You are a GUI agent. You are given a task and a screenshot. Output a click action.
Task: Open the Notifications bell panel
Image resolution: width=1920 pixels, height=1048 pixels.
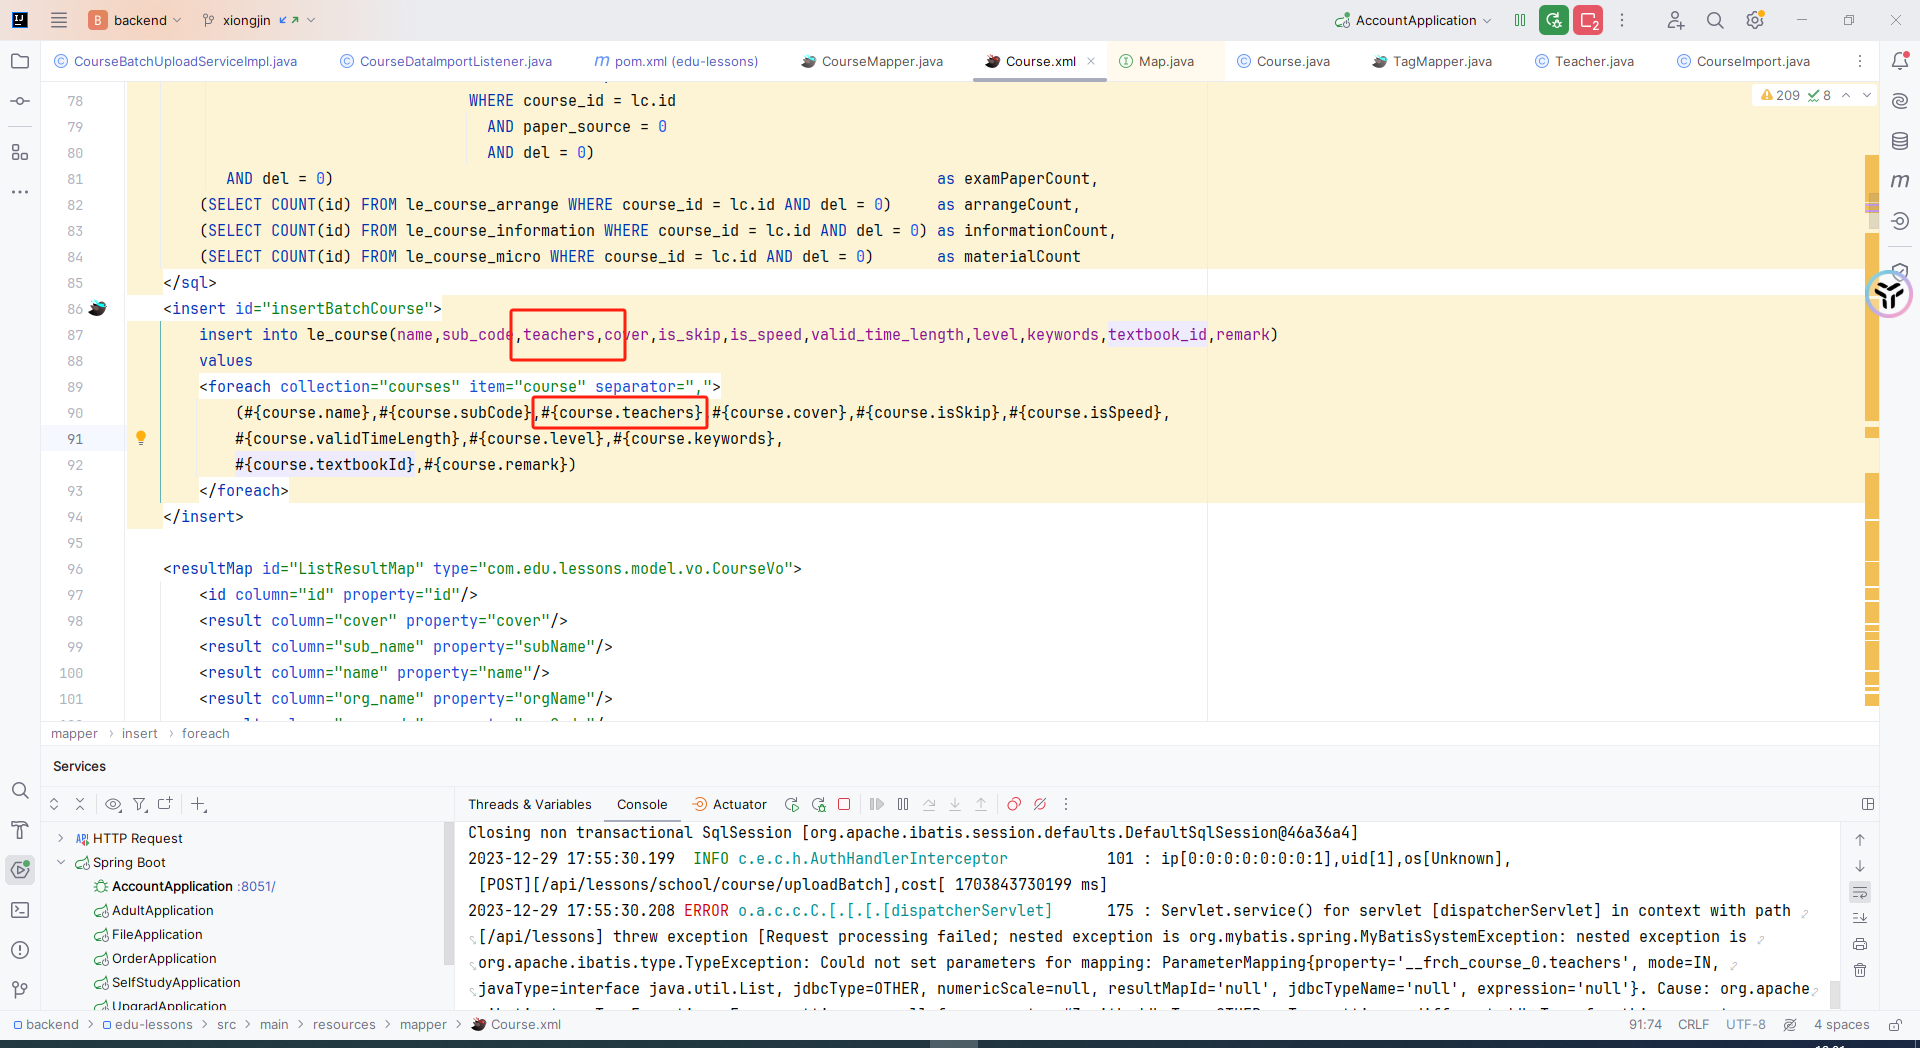coord(1900,61)
